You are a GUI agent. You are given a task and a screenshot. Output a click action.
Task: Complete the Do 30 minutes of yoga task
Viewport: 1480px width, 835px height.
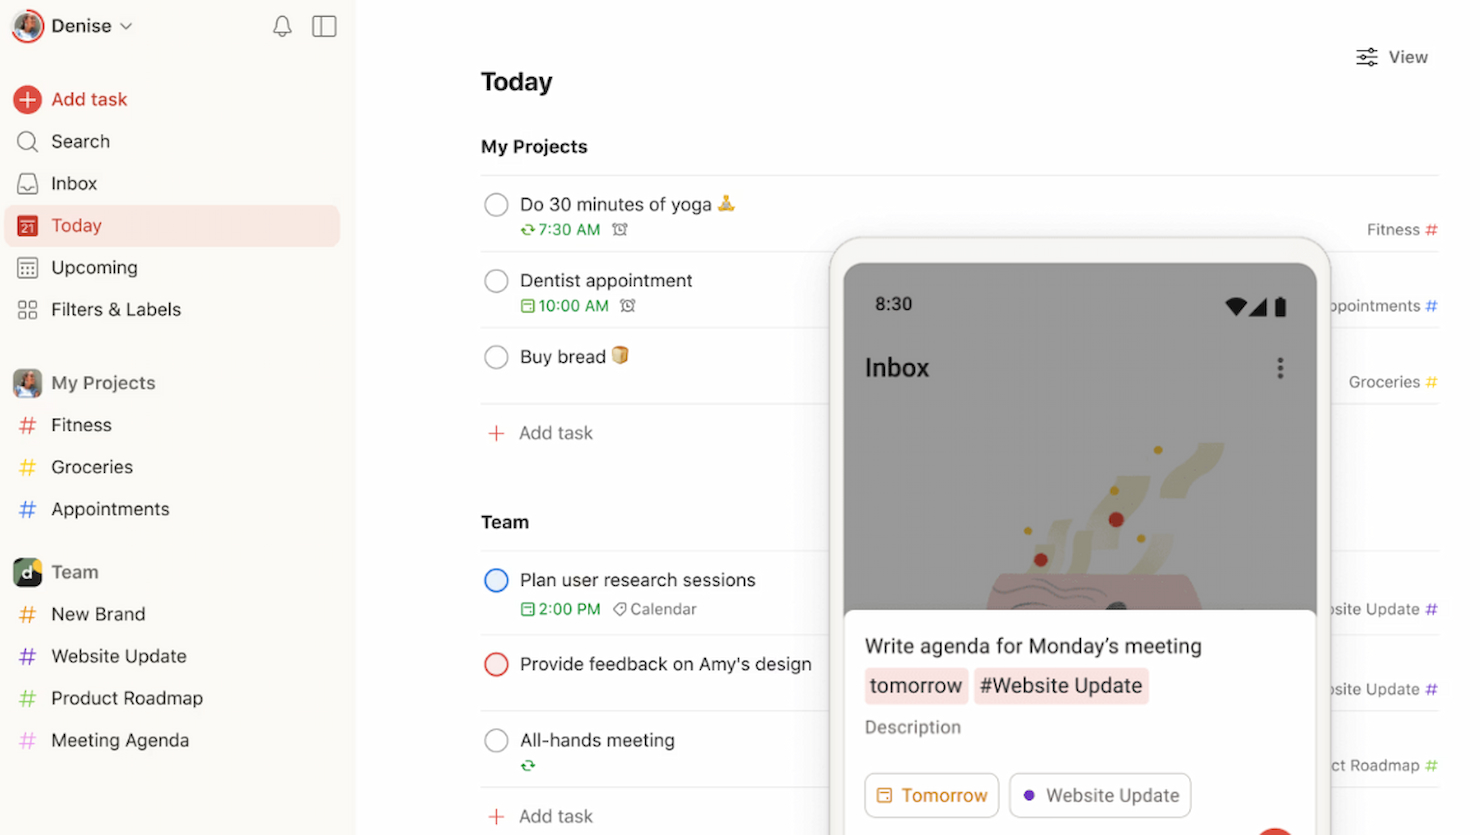(496, 205)
